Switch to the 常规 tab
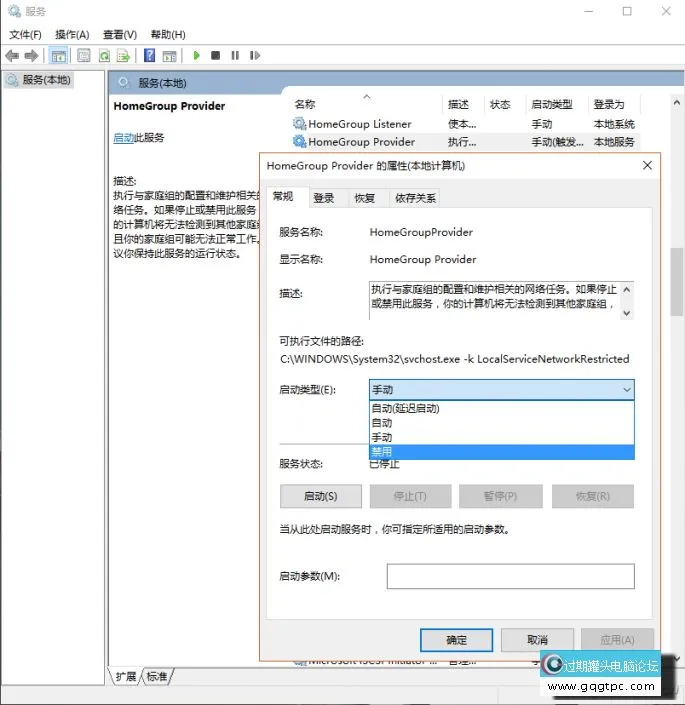The image size is (685, 705). click(x=287, y=196)
